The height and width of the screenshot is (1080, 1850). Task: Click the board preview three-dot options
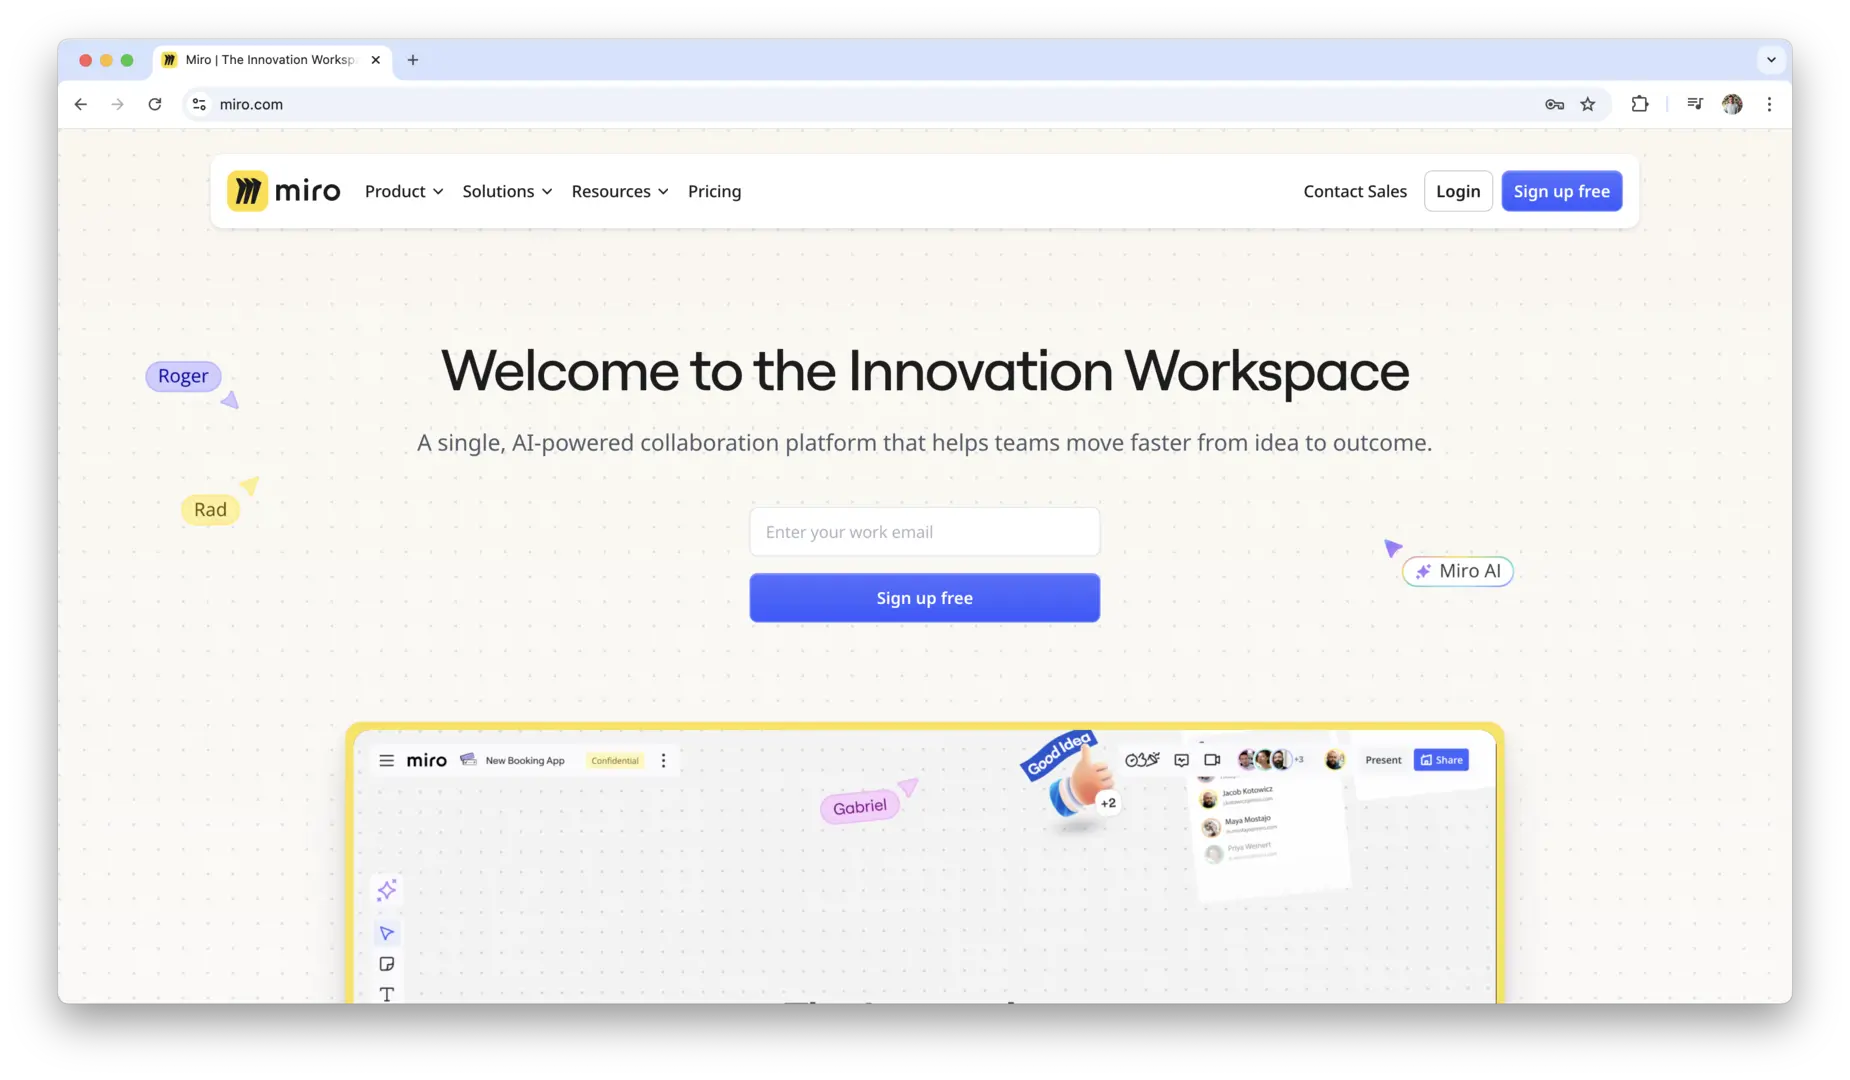[x=664, y=761]
